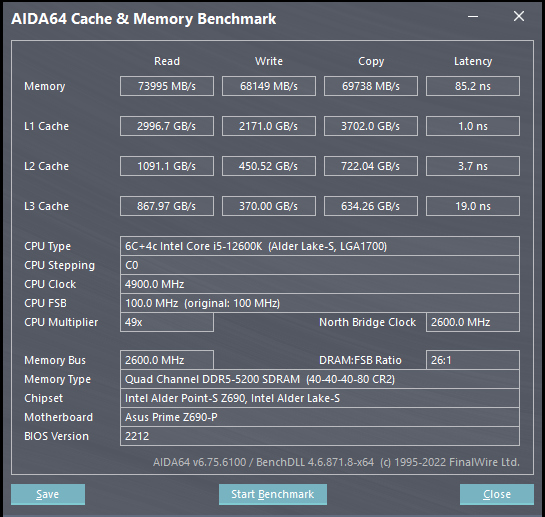The height and width of the screenshot is (517, 545).
Task: Select the CPU Clock 4900.0 MHz field
Action: tap(320, 284)
